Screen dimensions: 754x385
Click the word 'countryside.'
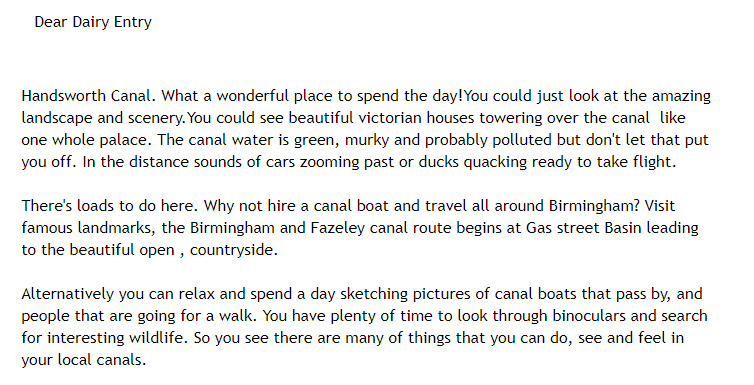(234, 250)
